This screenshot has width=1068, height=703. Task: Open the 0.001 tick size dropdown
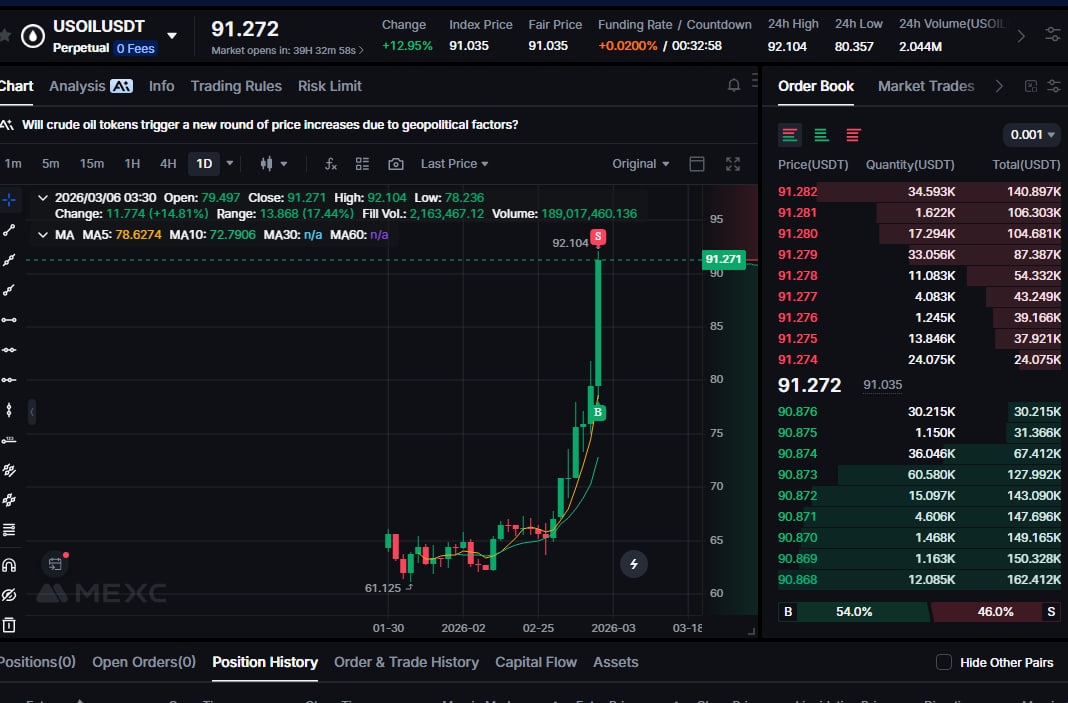[x=1031, y=134]
